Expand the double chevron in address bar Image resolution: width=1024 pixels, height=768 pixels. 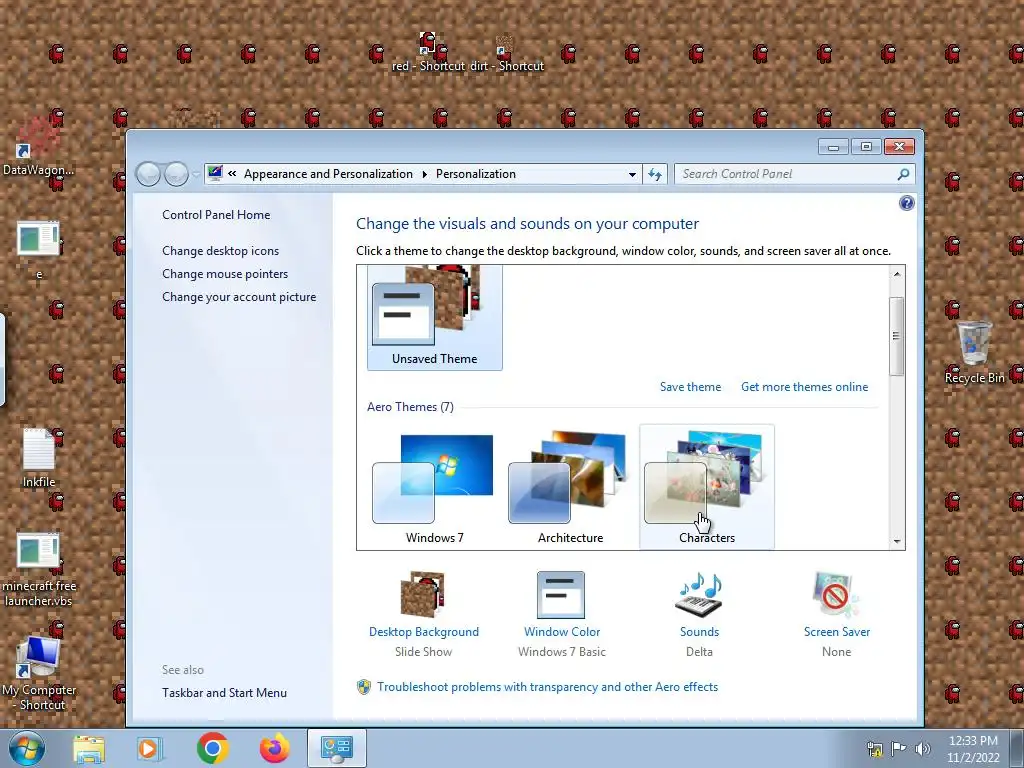pyautogui.click(x=232, y=174)
